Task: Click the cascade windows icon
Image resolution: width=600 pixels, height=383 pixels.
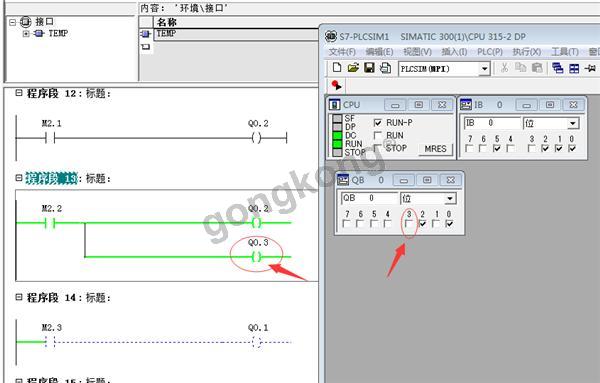Action: (558, 68)
